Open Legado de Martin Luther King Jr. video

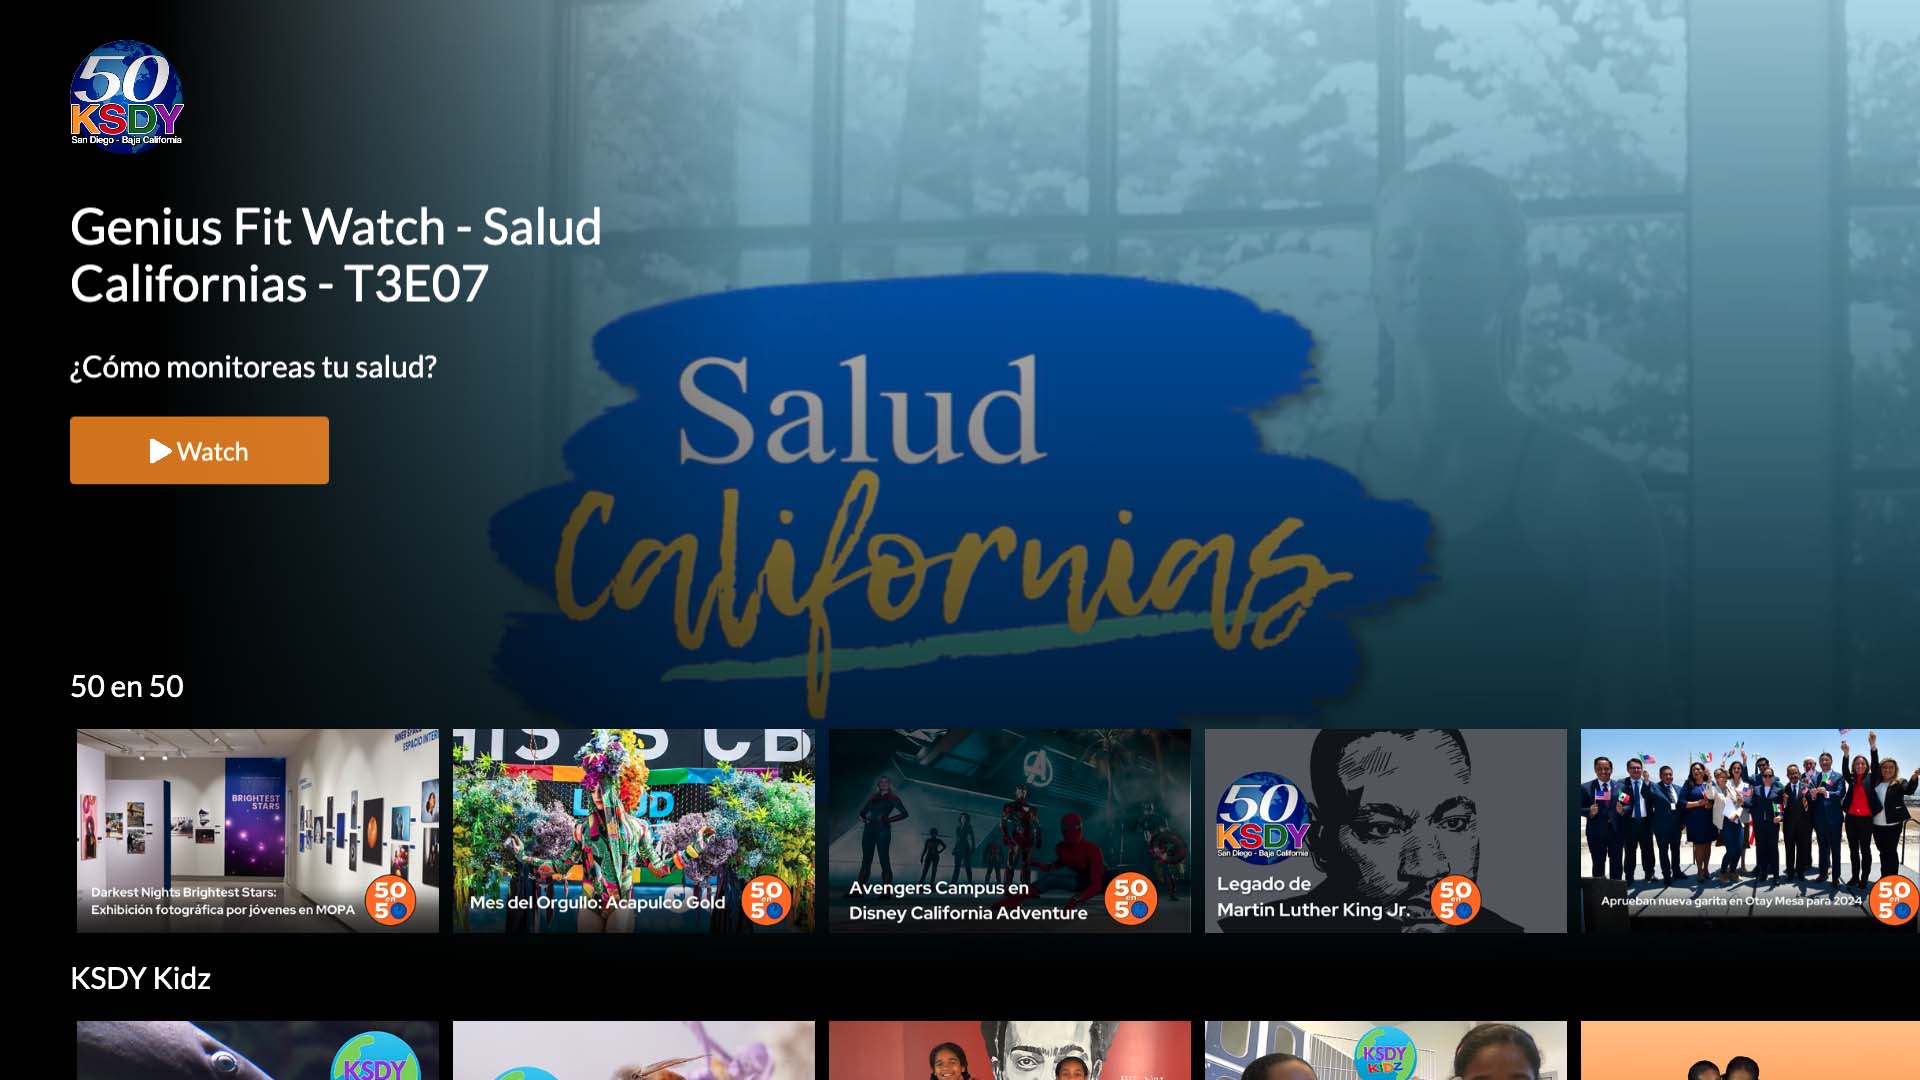pos(1386,831)
